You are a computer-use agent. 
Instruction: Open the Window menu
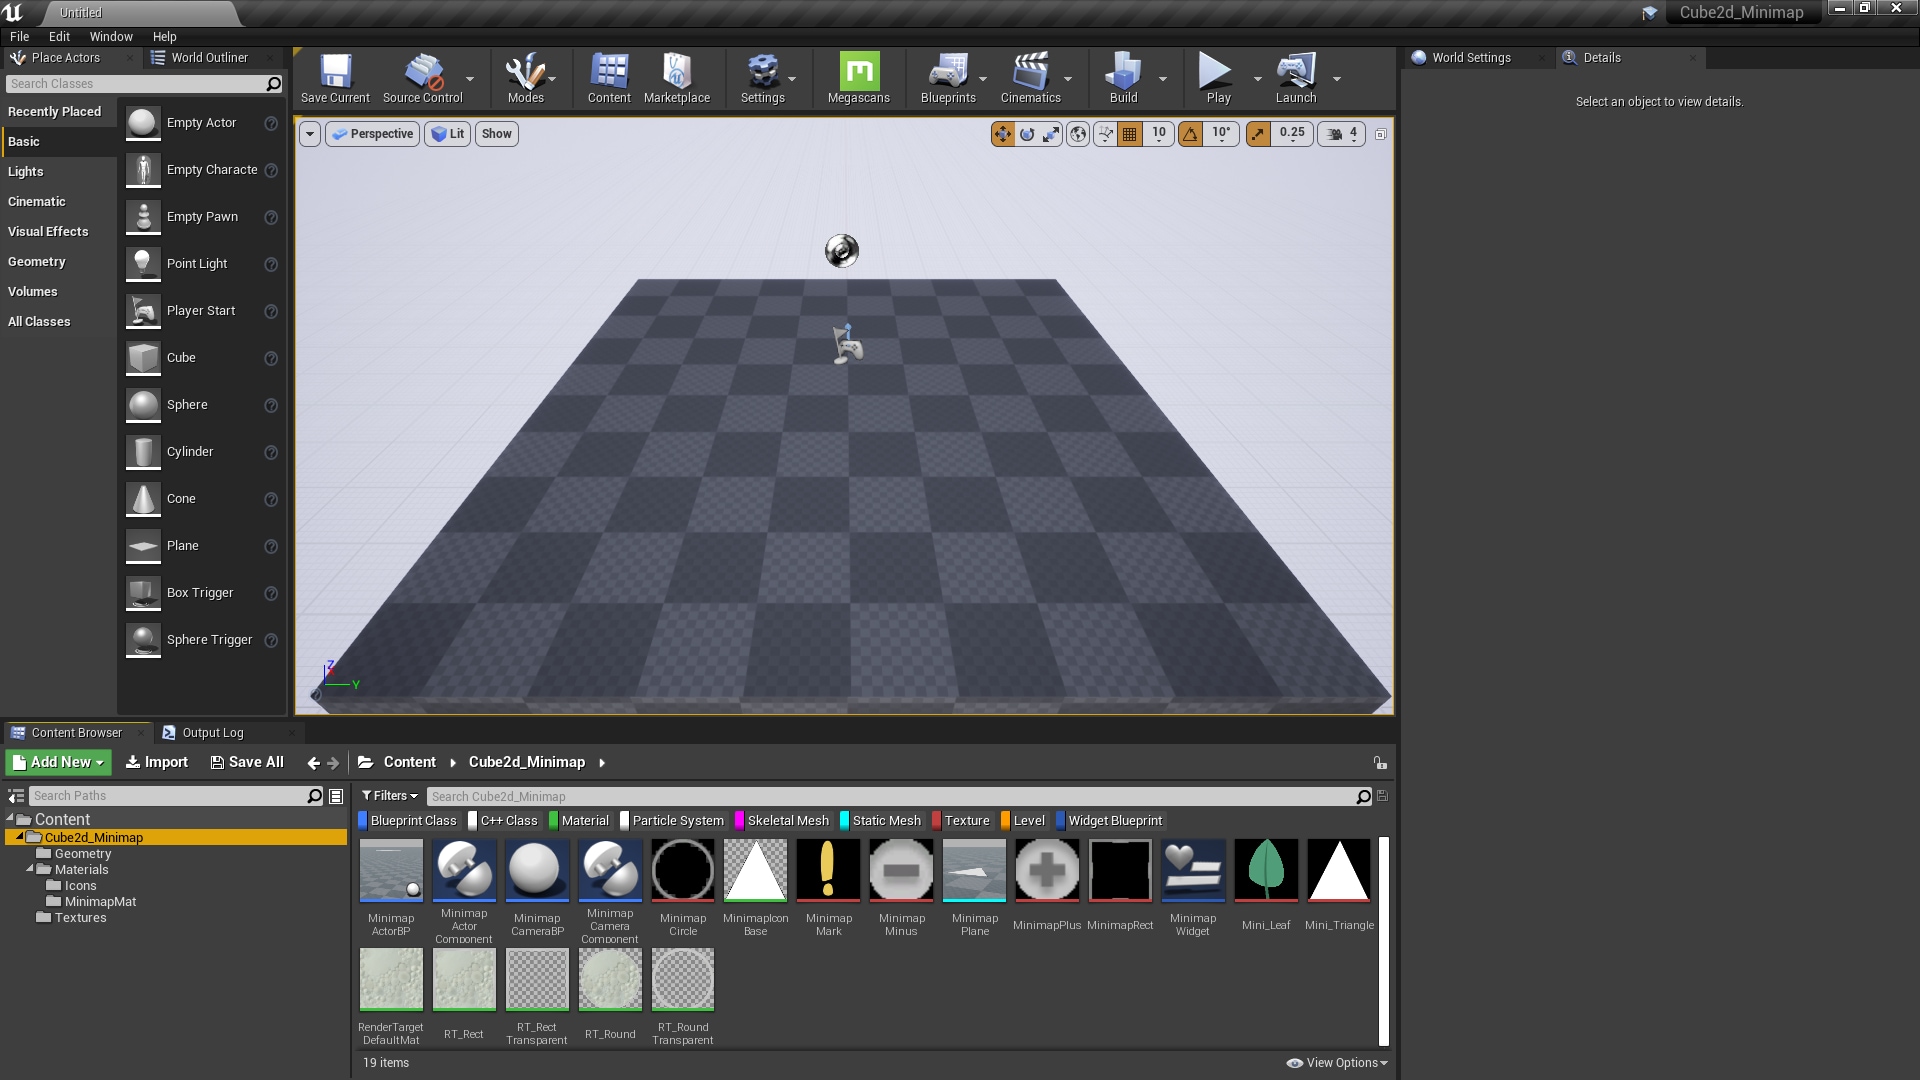111,36
